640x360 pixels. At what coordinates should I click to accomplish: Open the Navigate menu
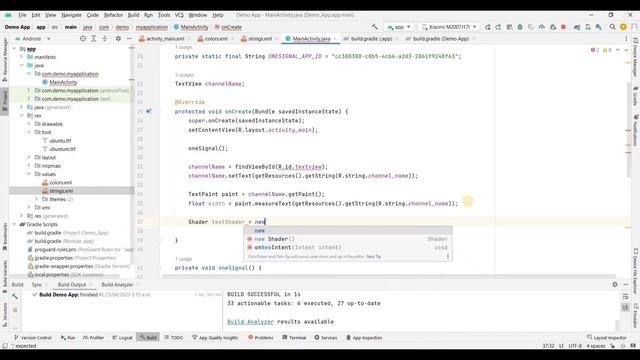(x=71, y=15)
